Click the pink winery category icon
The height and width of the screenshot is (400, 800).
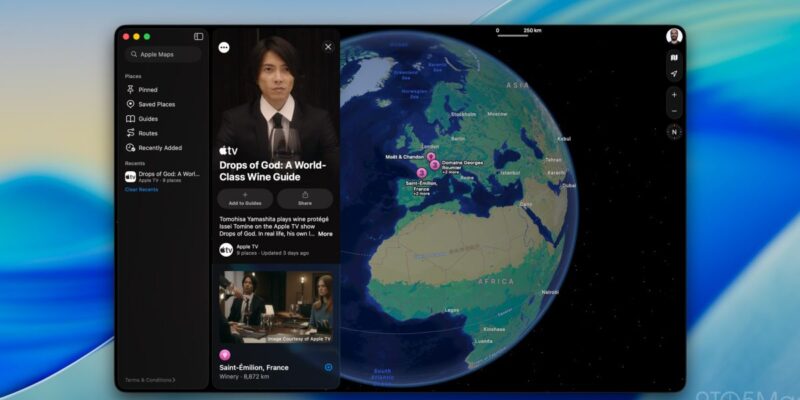224,355
